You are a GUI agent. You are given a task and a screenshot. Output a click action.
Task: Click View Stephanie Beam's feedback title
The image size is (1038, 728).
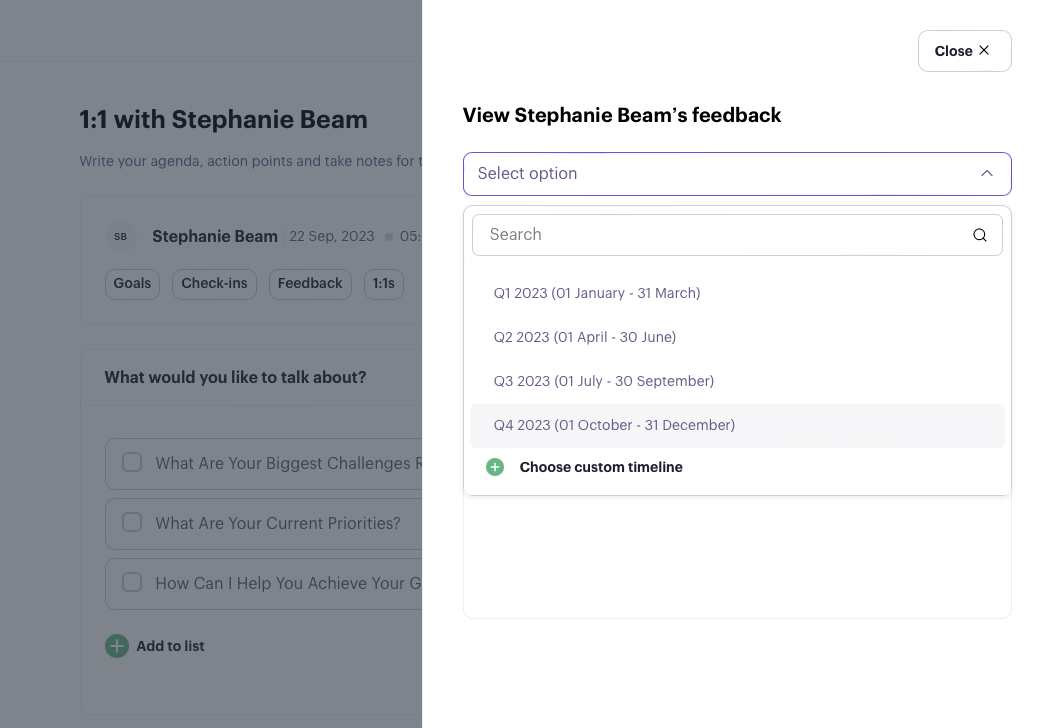tap(622, 115)
